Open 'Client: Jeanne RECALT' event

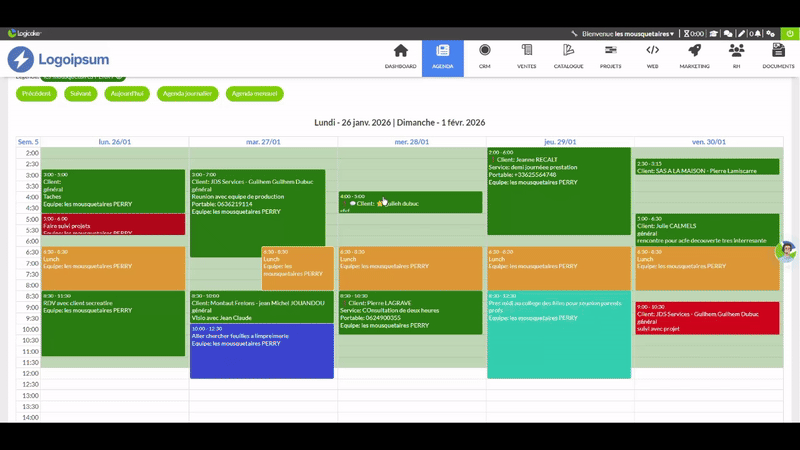559,191
